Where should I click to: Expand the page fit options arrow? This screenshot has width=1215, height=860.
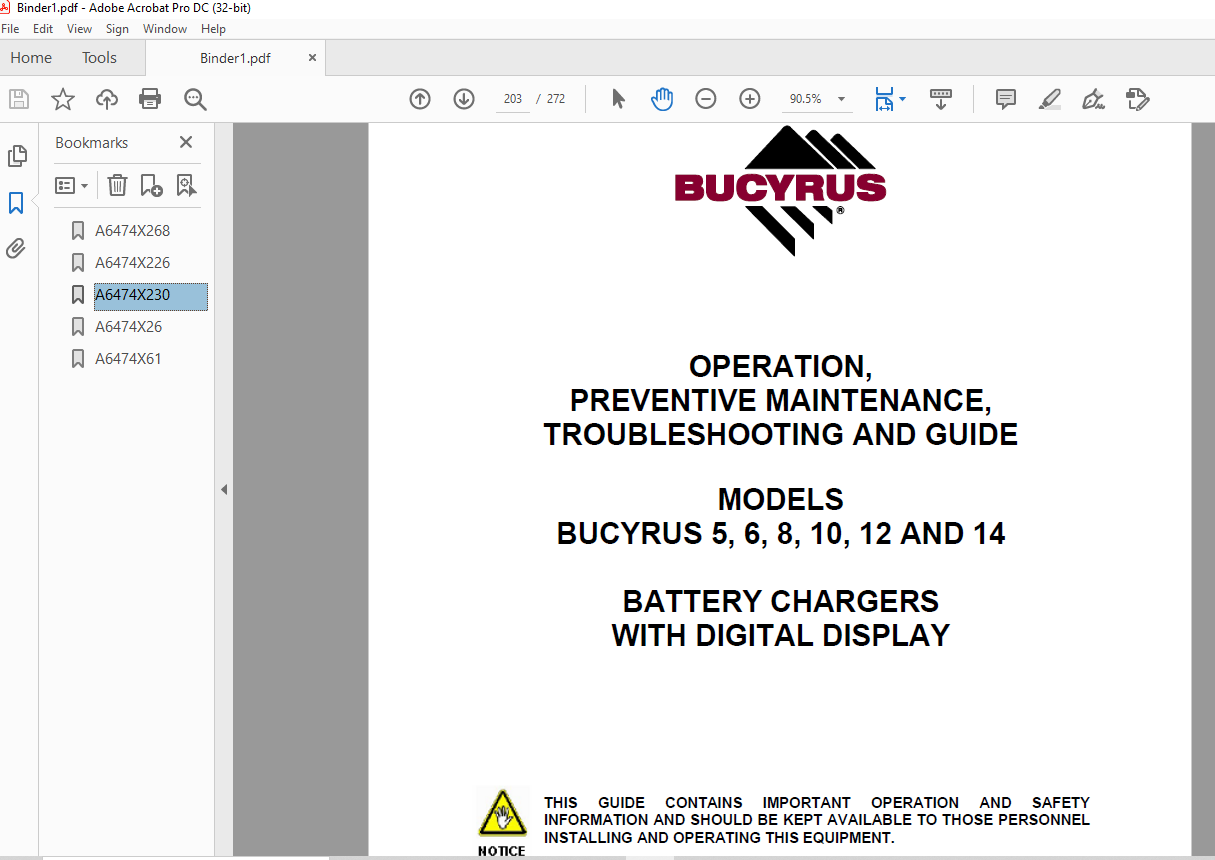tap(903, 99)
